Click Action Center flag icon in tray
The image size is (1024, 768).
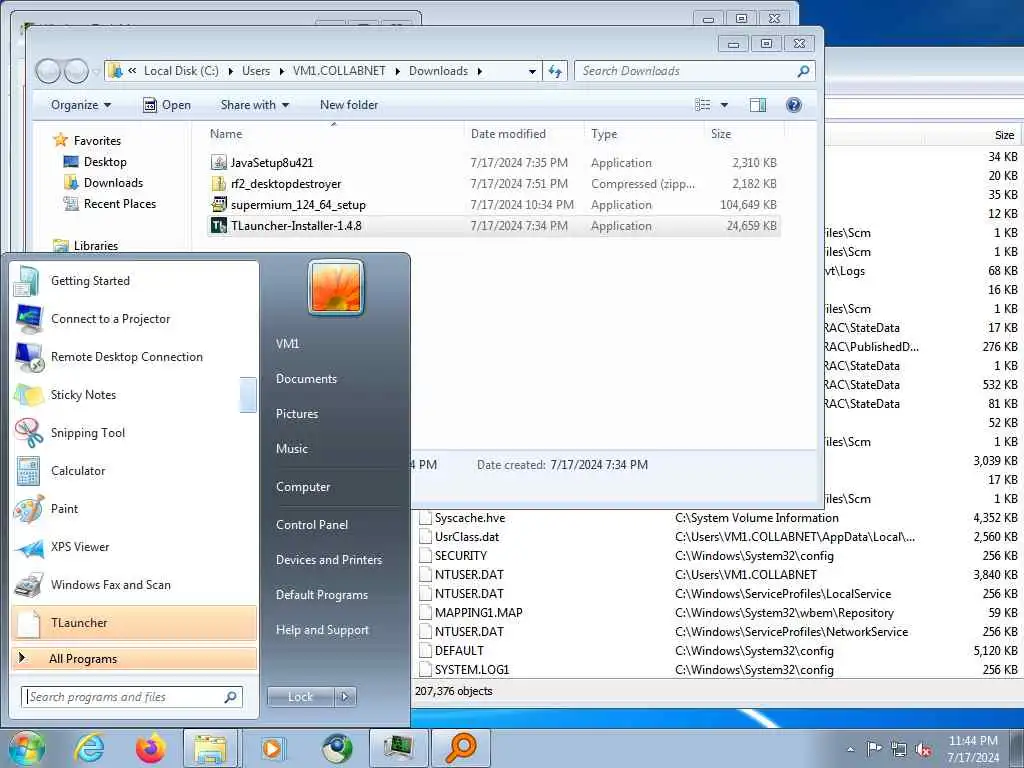[874, 748]
